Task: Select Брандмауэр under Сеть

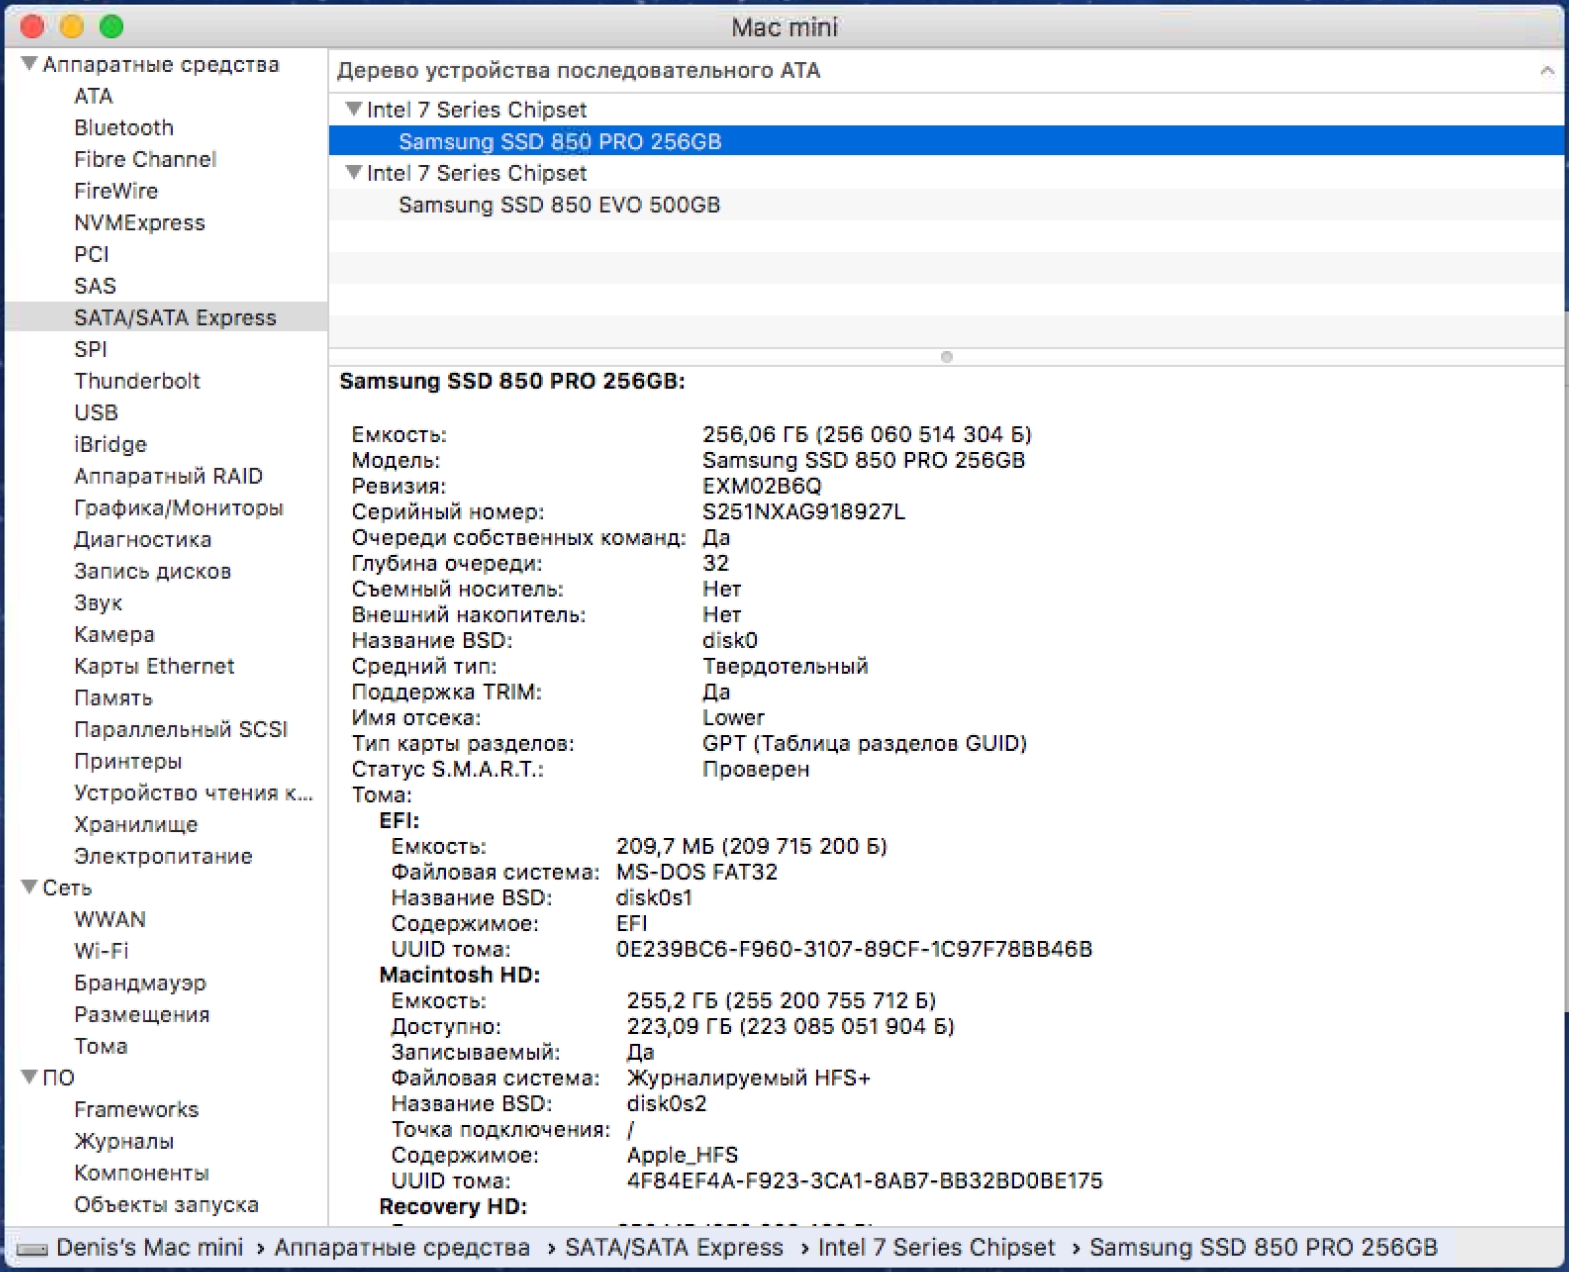Action: (140, 983)
